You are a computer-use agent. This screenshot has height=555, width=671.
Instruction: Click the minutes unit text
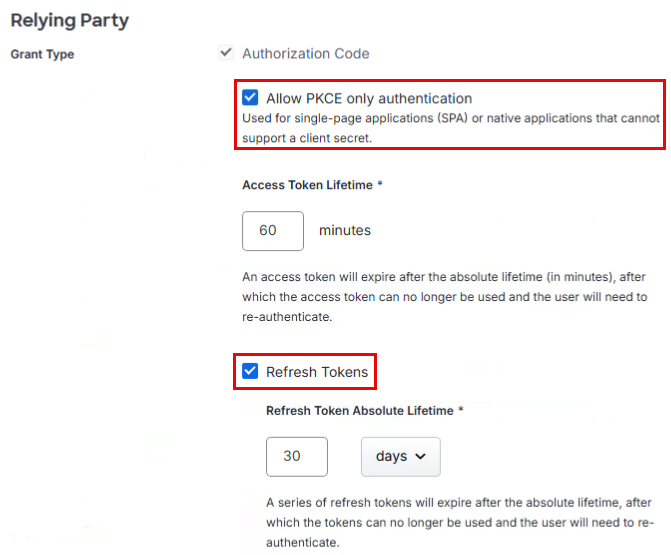(345, 230)
